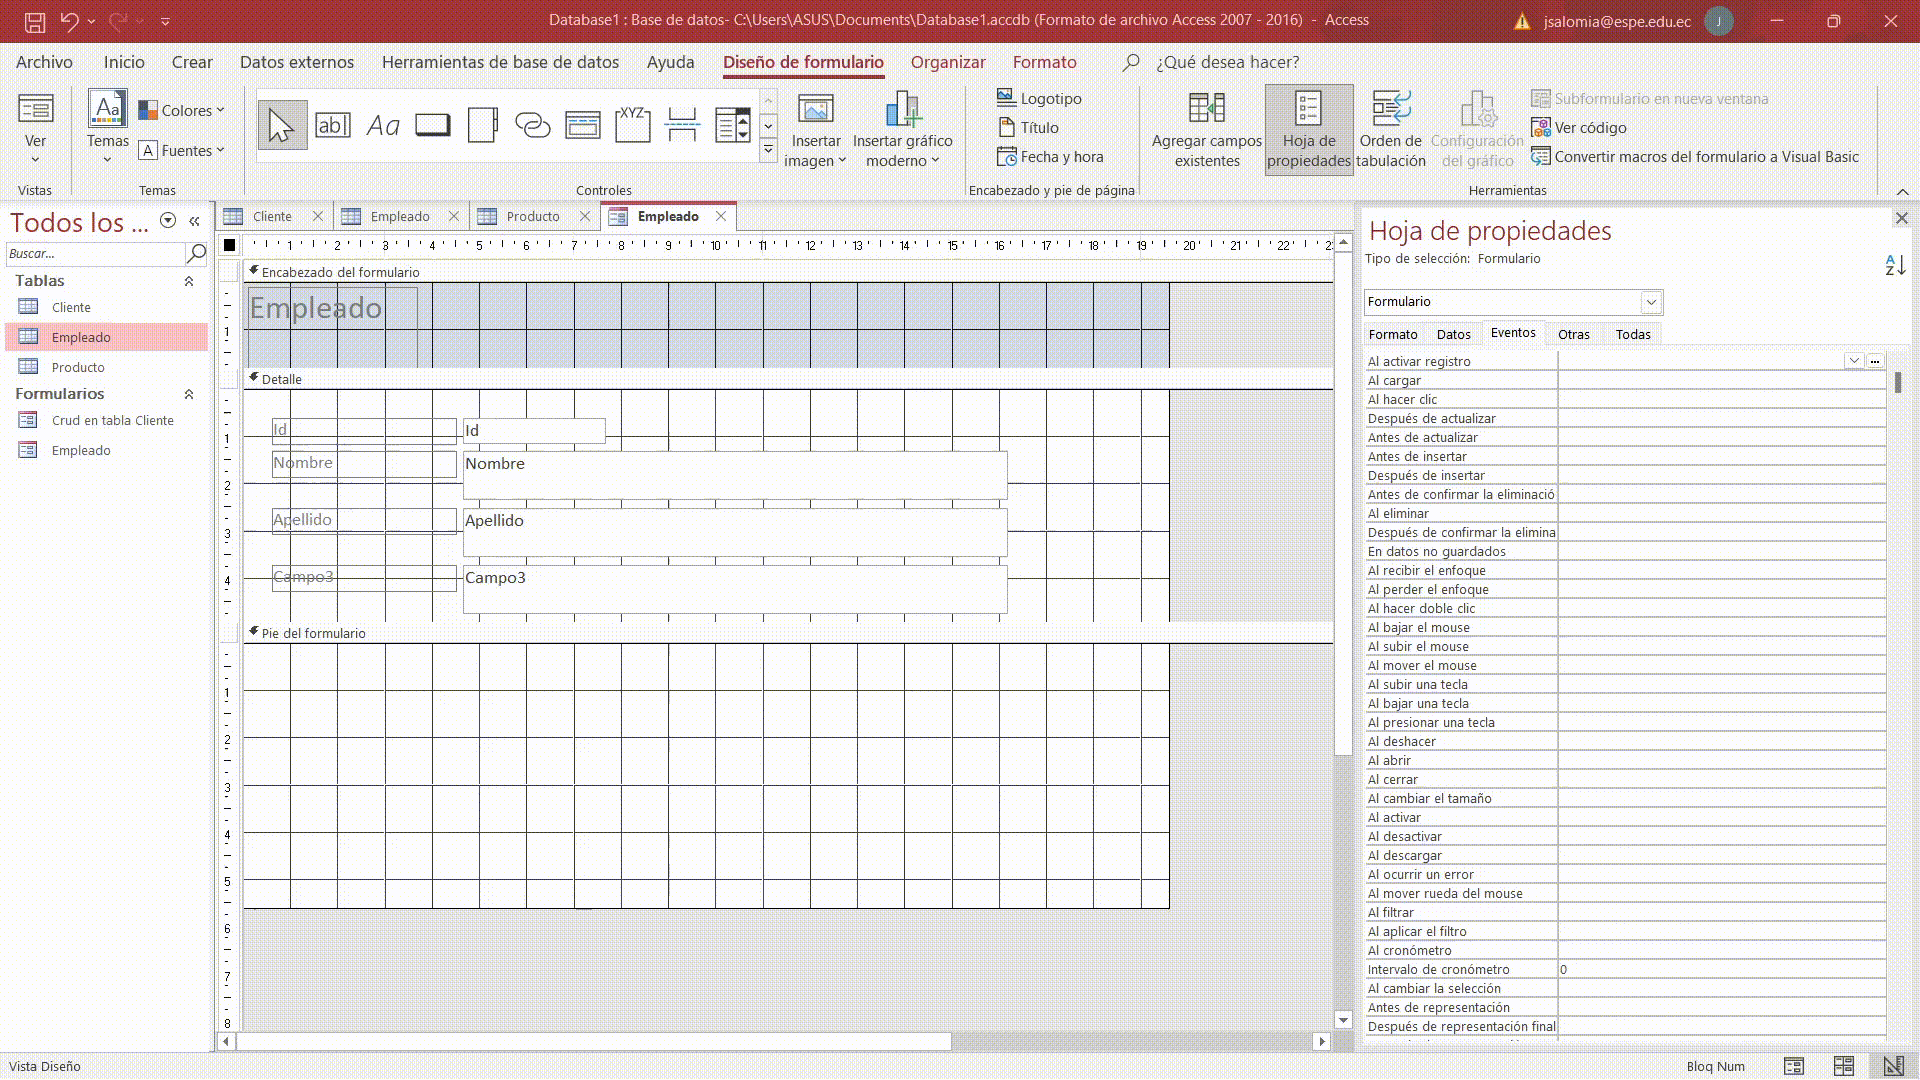Open the navigation pane category menu arrow
The image size is (1920, 1080).
[168, 221]
